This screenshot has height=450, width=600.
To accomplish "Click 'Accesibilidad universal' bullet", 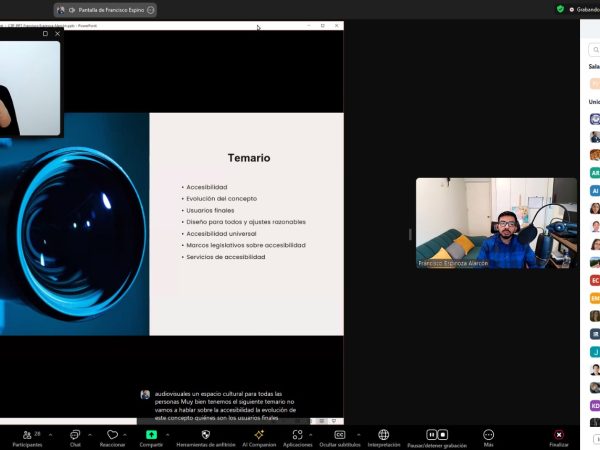I will point(221,233).
